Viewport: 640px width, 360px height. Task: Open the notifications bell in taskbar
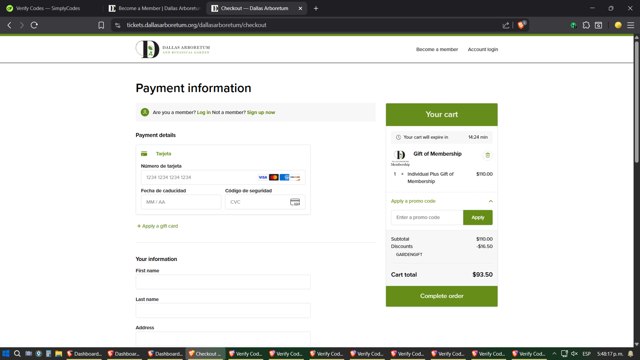(631, 354)
